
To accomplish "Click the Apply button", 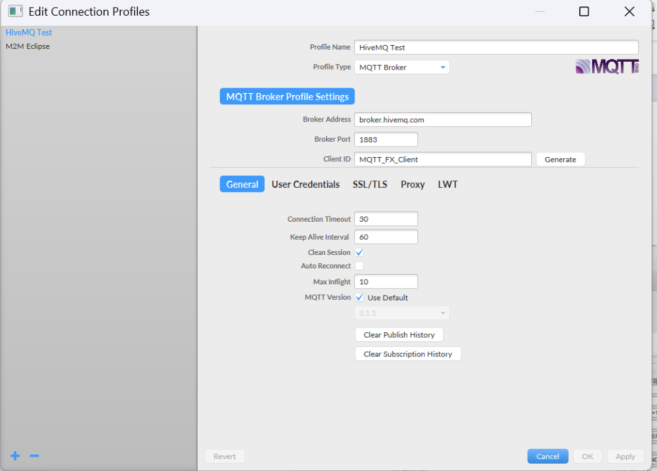I will 625,456.
